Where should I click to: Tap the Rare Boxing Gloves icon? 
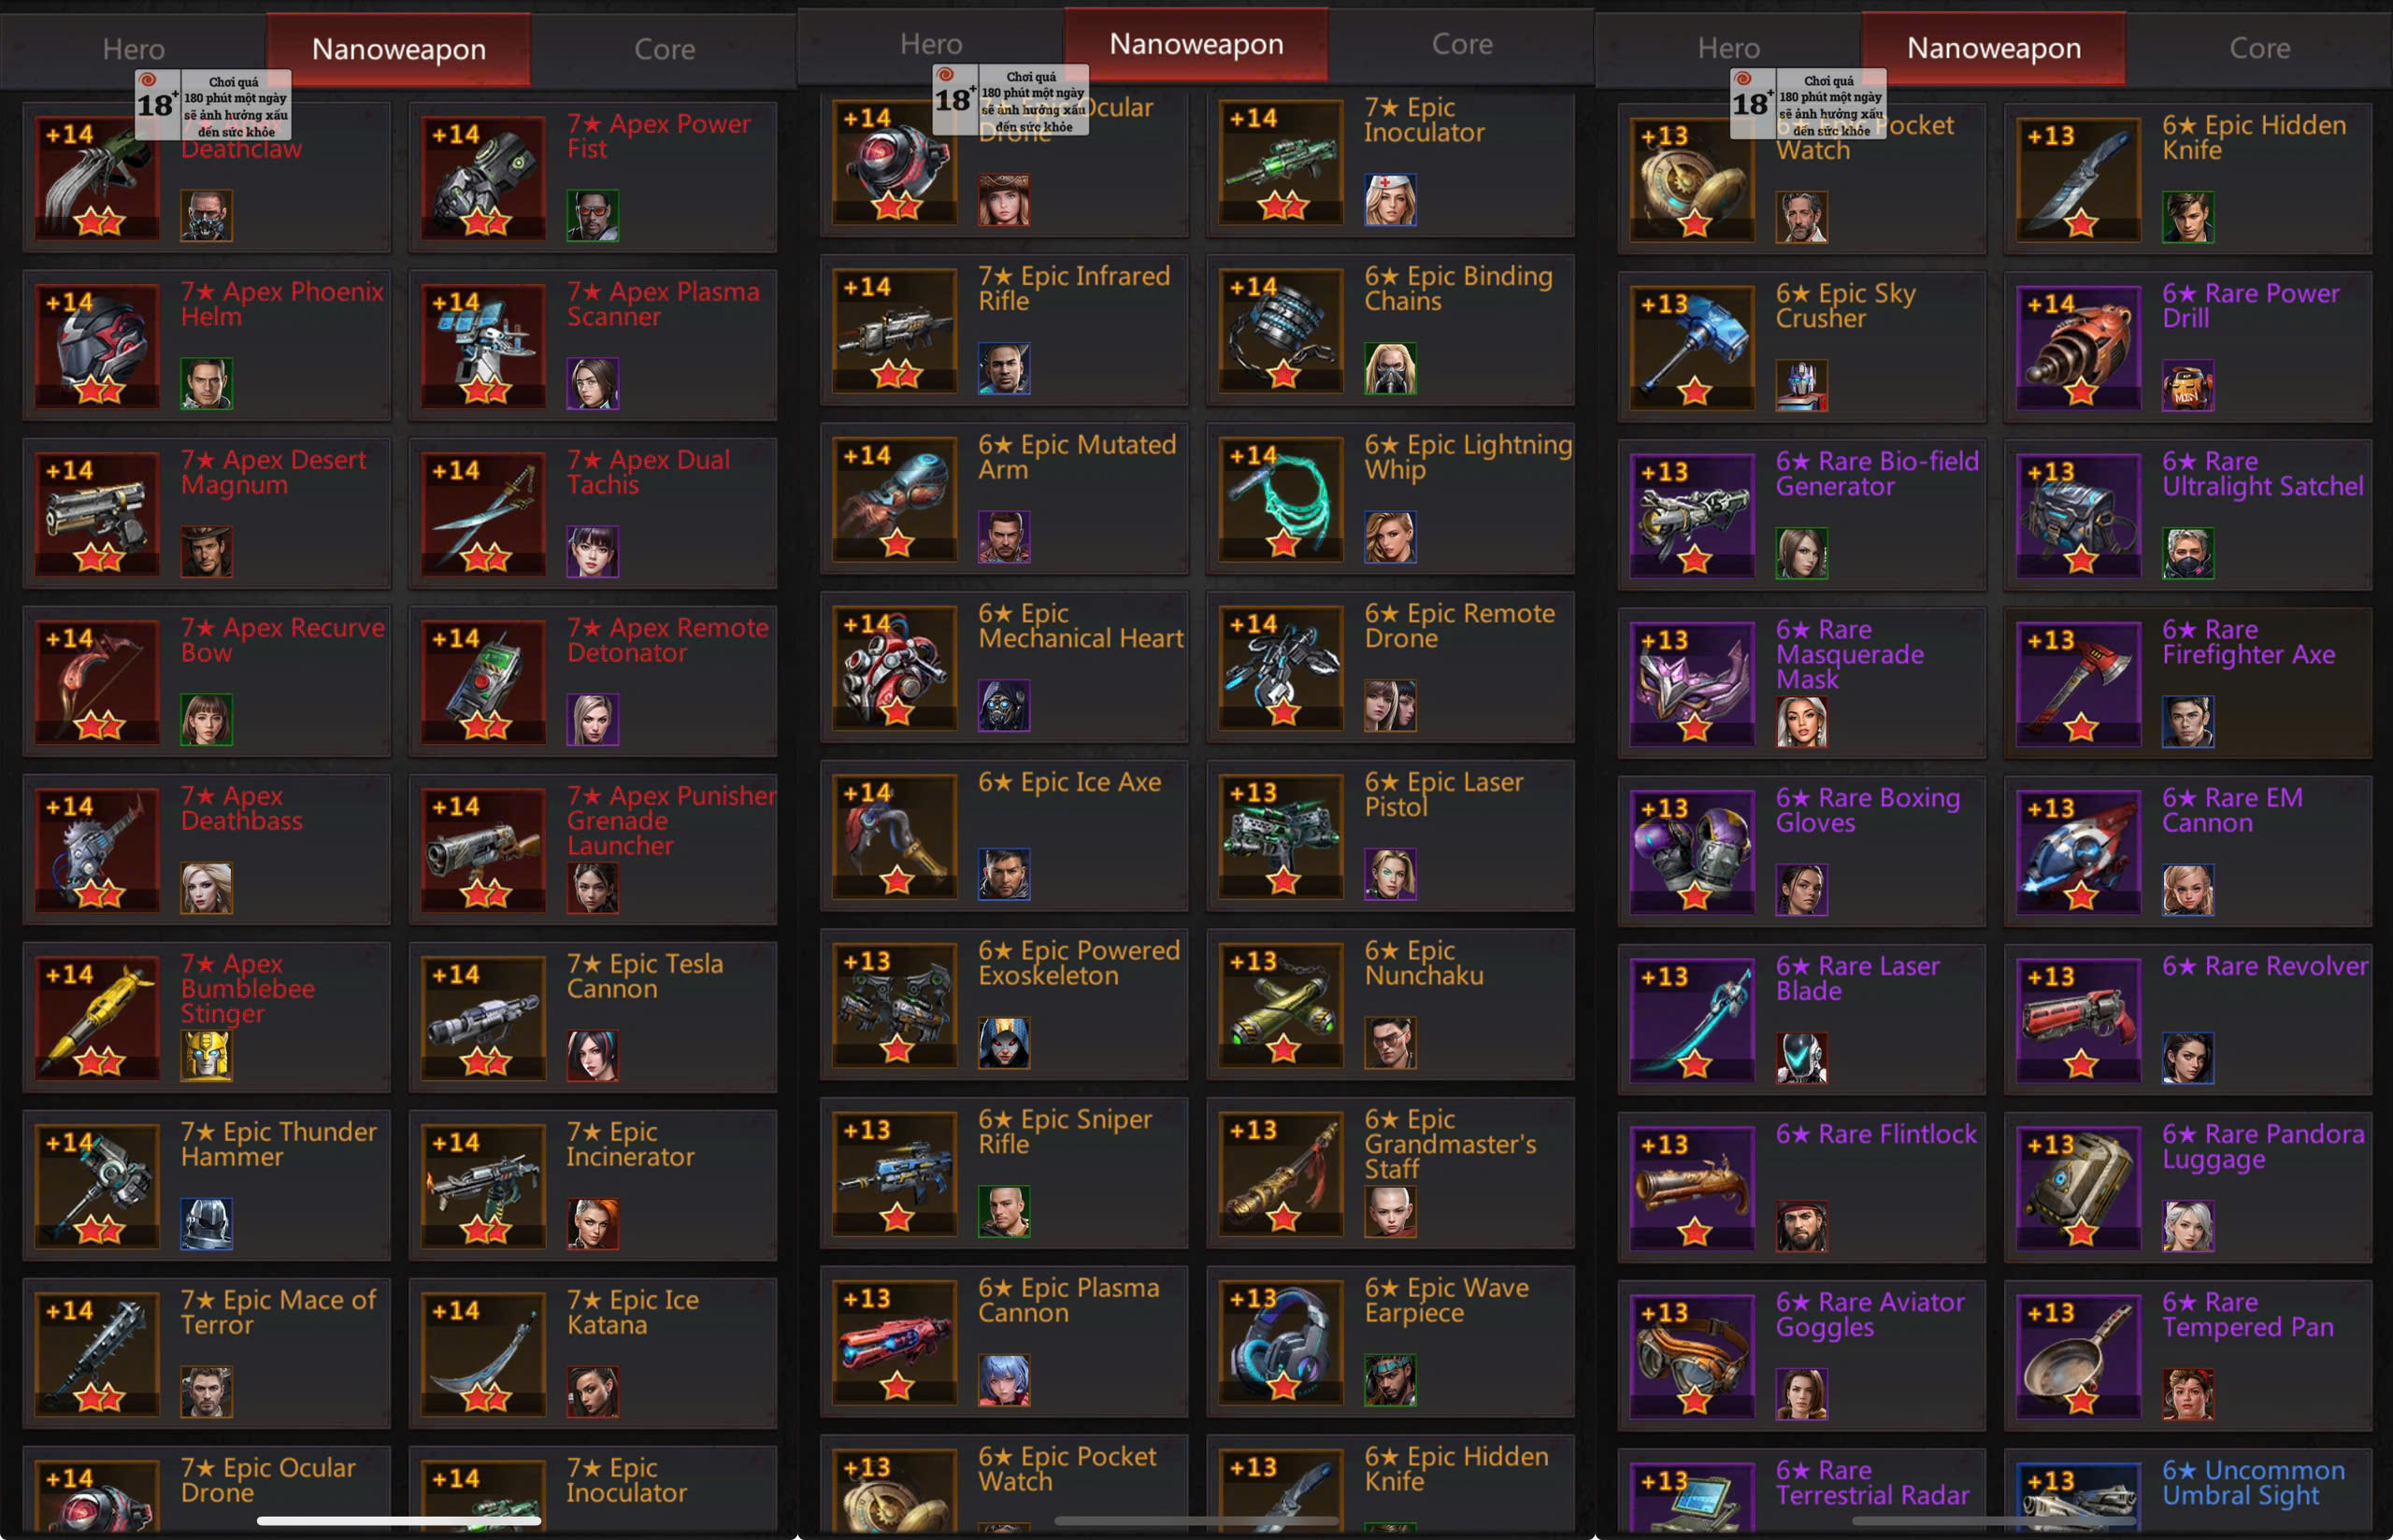[1692, 852]
